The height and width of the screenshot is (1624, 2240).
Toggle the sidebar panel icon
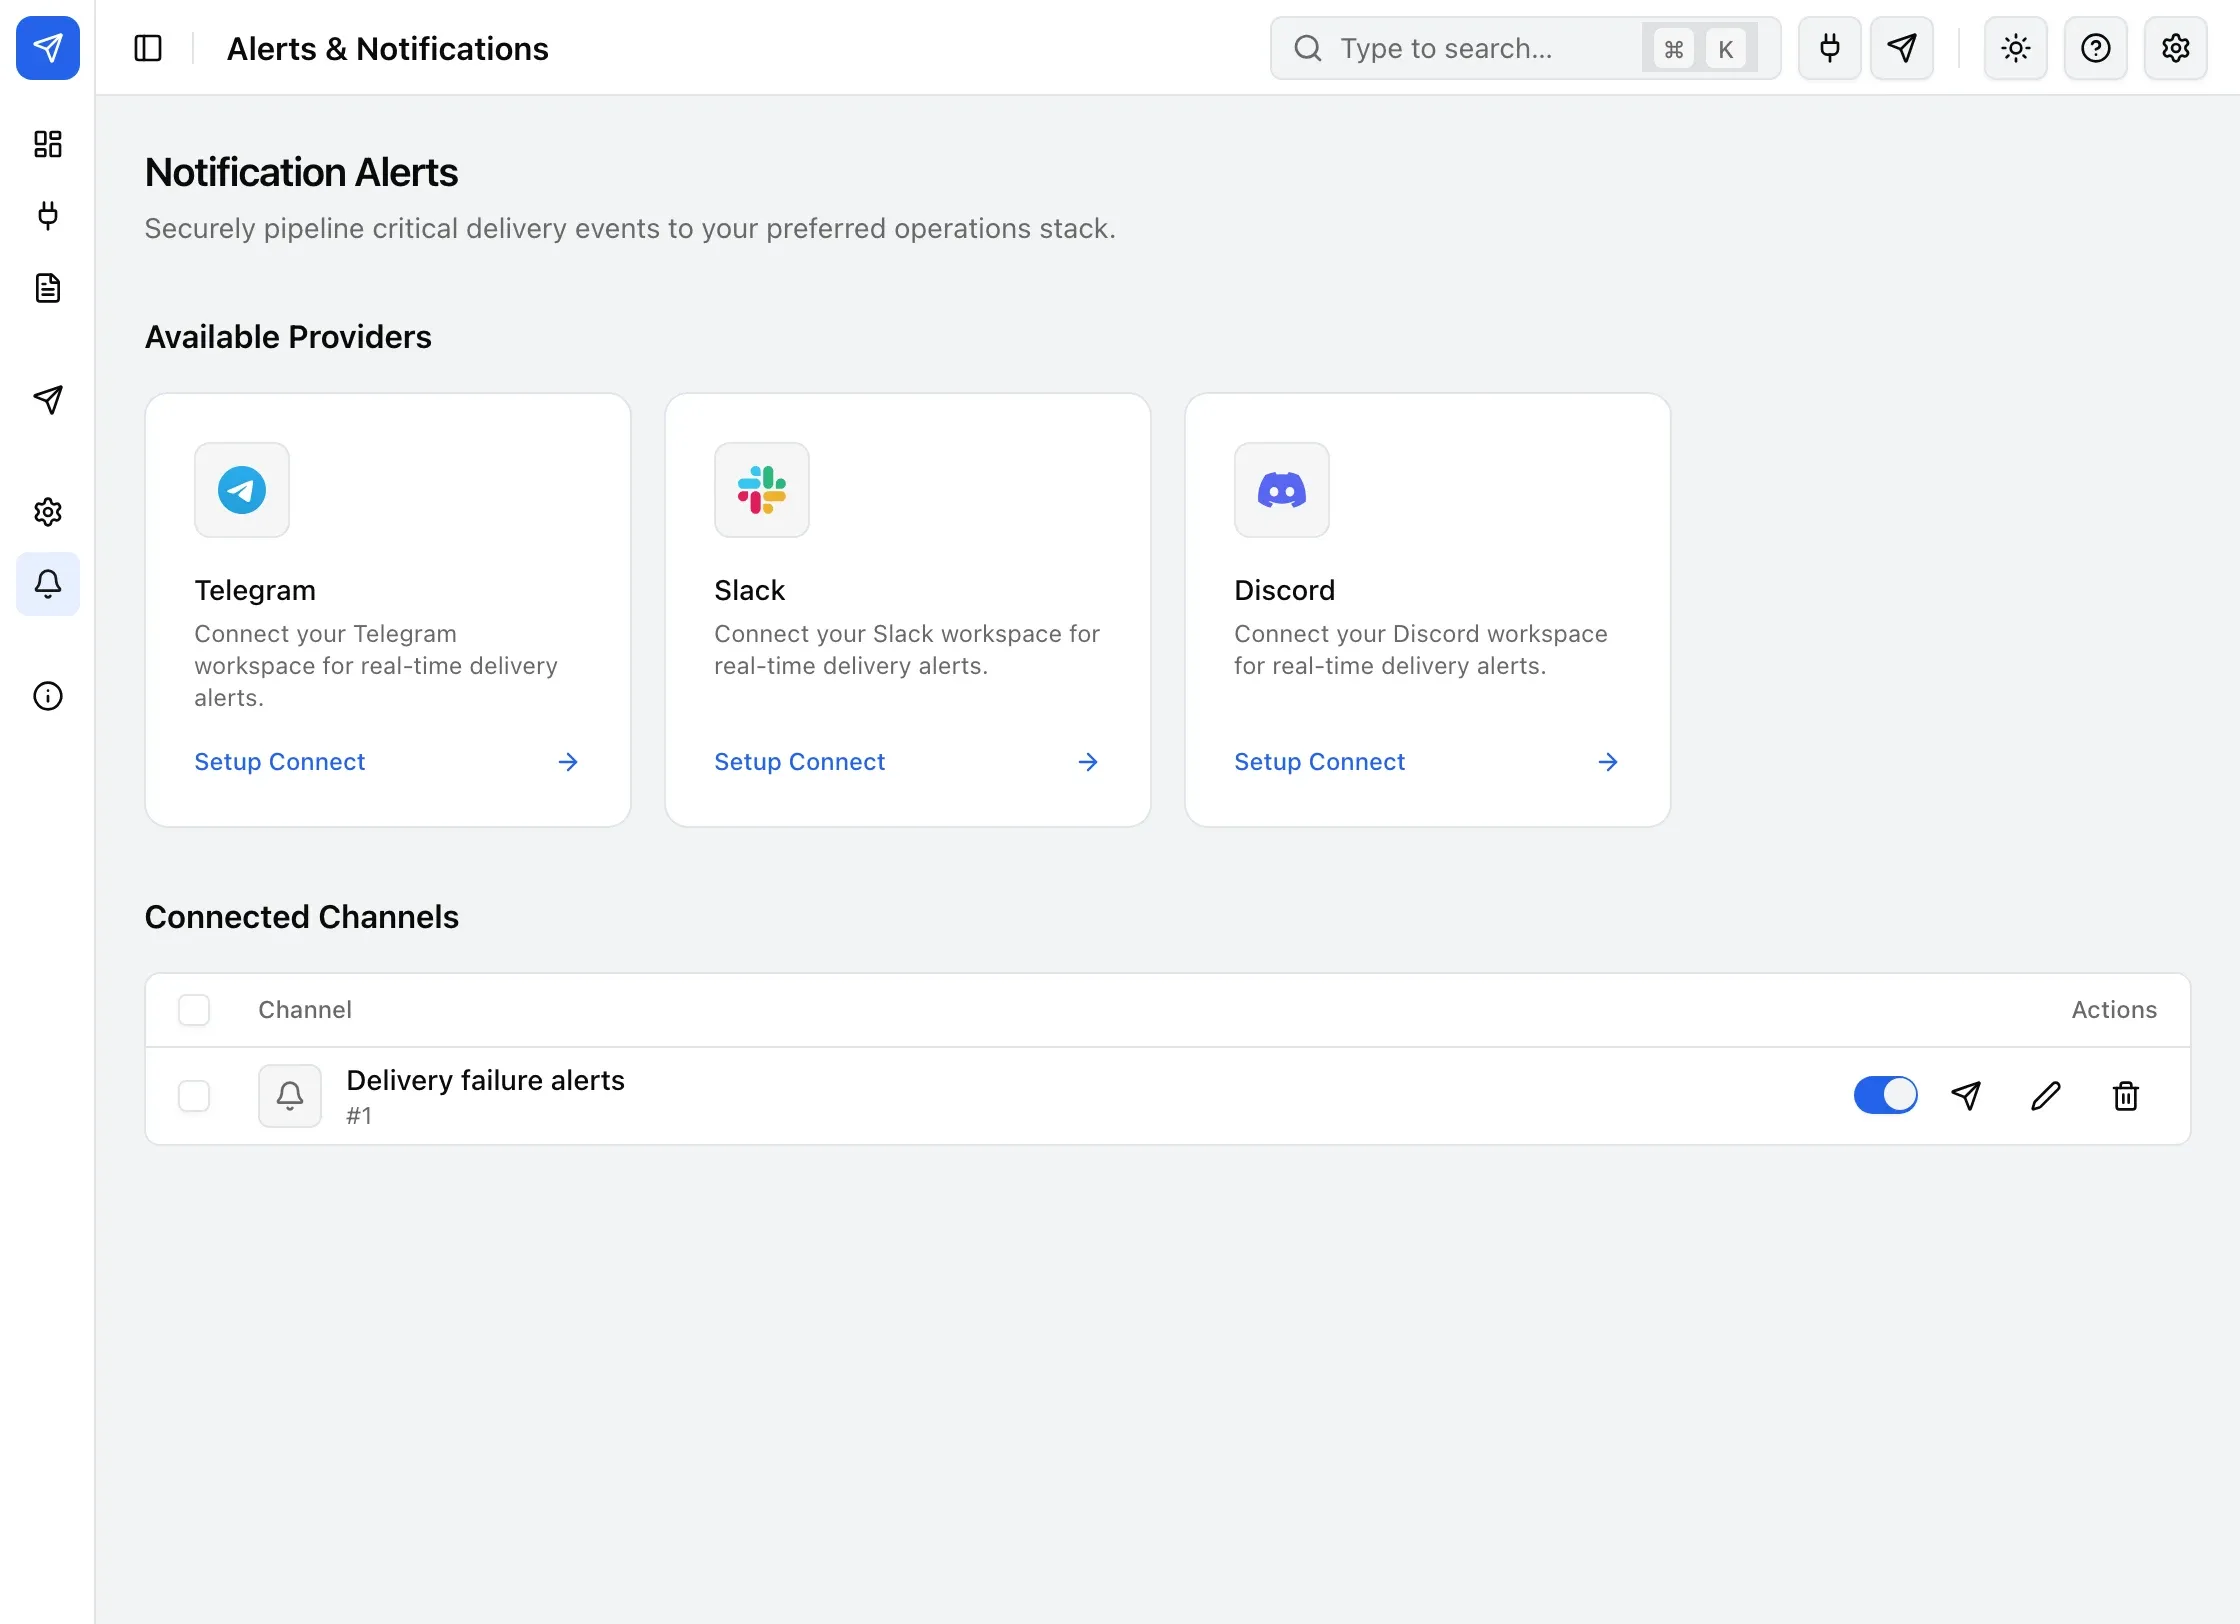(x=148, y=48)
